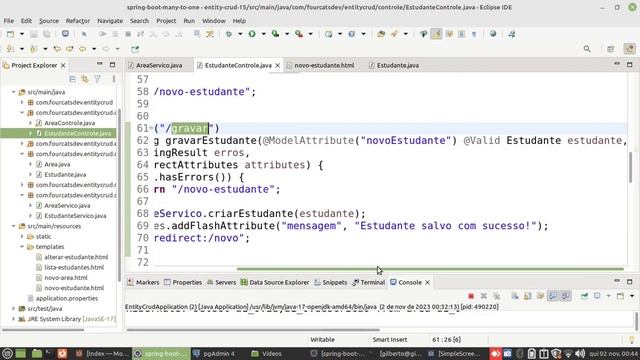Open Display Selected Console dropdown arrow
Screen dimensions: 640x360
click(609, 296)
